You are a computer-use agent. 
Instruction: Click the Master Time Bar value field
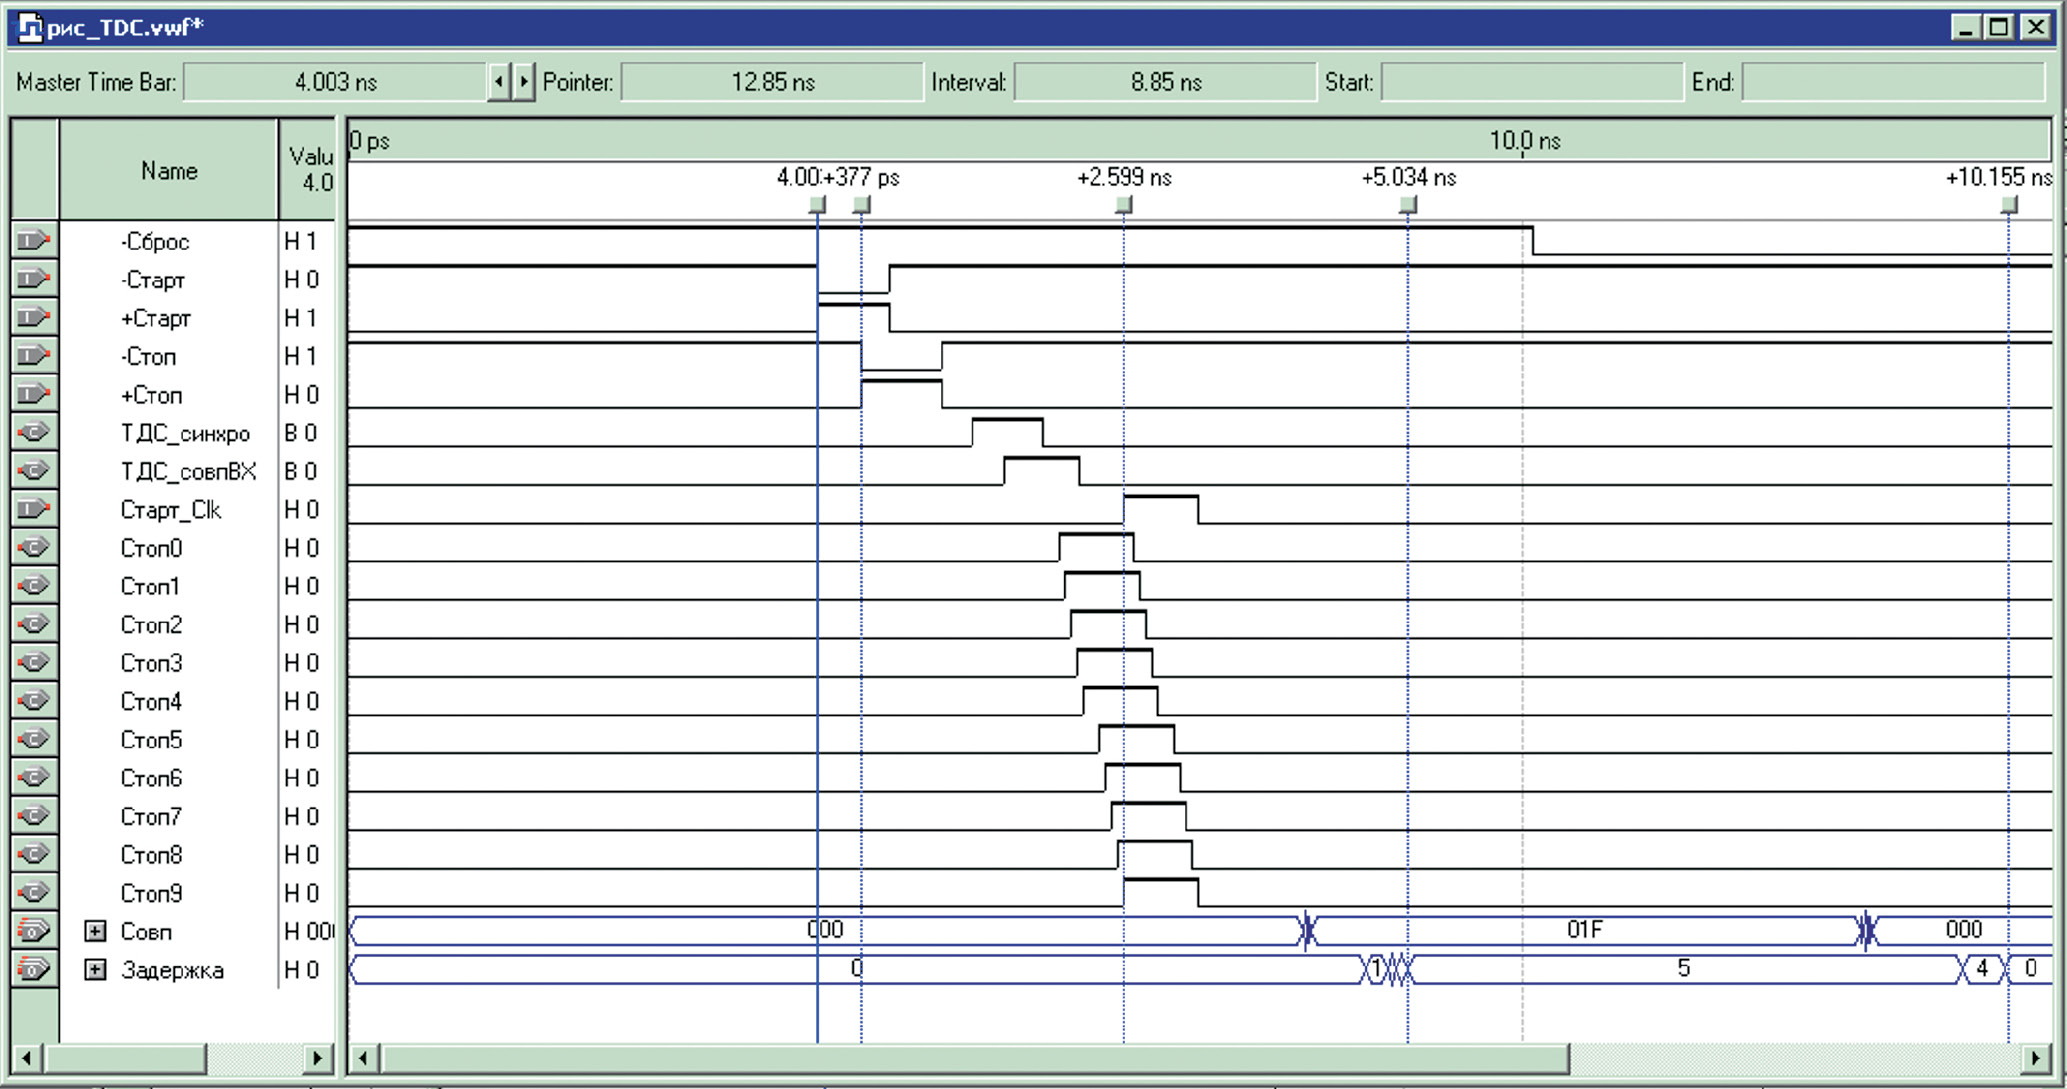click(x=335, y=82)
